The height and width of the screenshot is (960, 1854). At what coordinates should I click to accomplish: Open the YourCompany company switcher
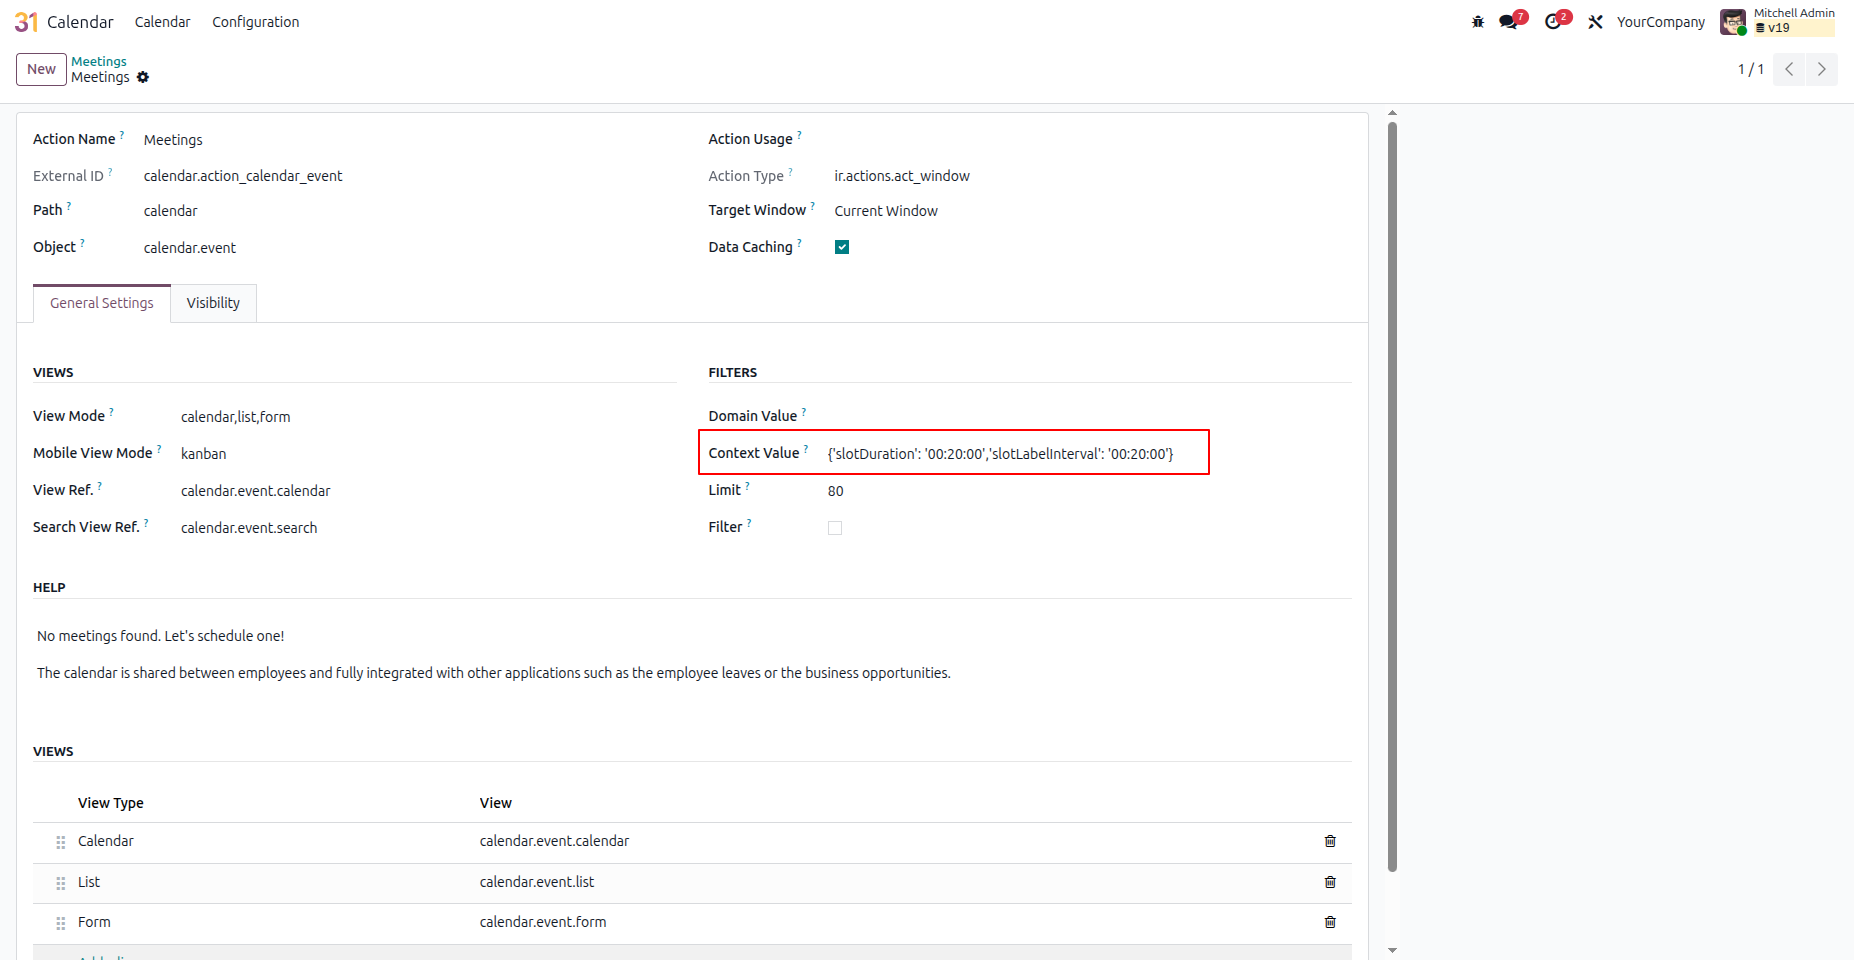[1661, 22]
